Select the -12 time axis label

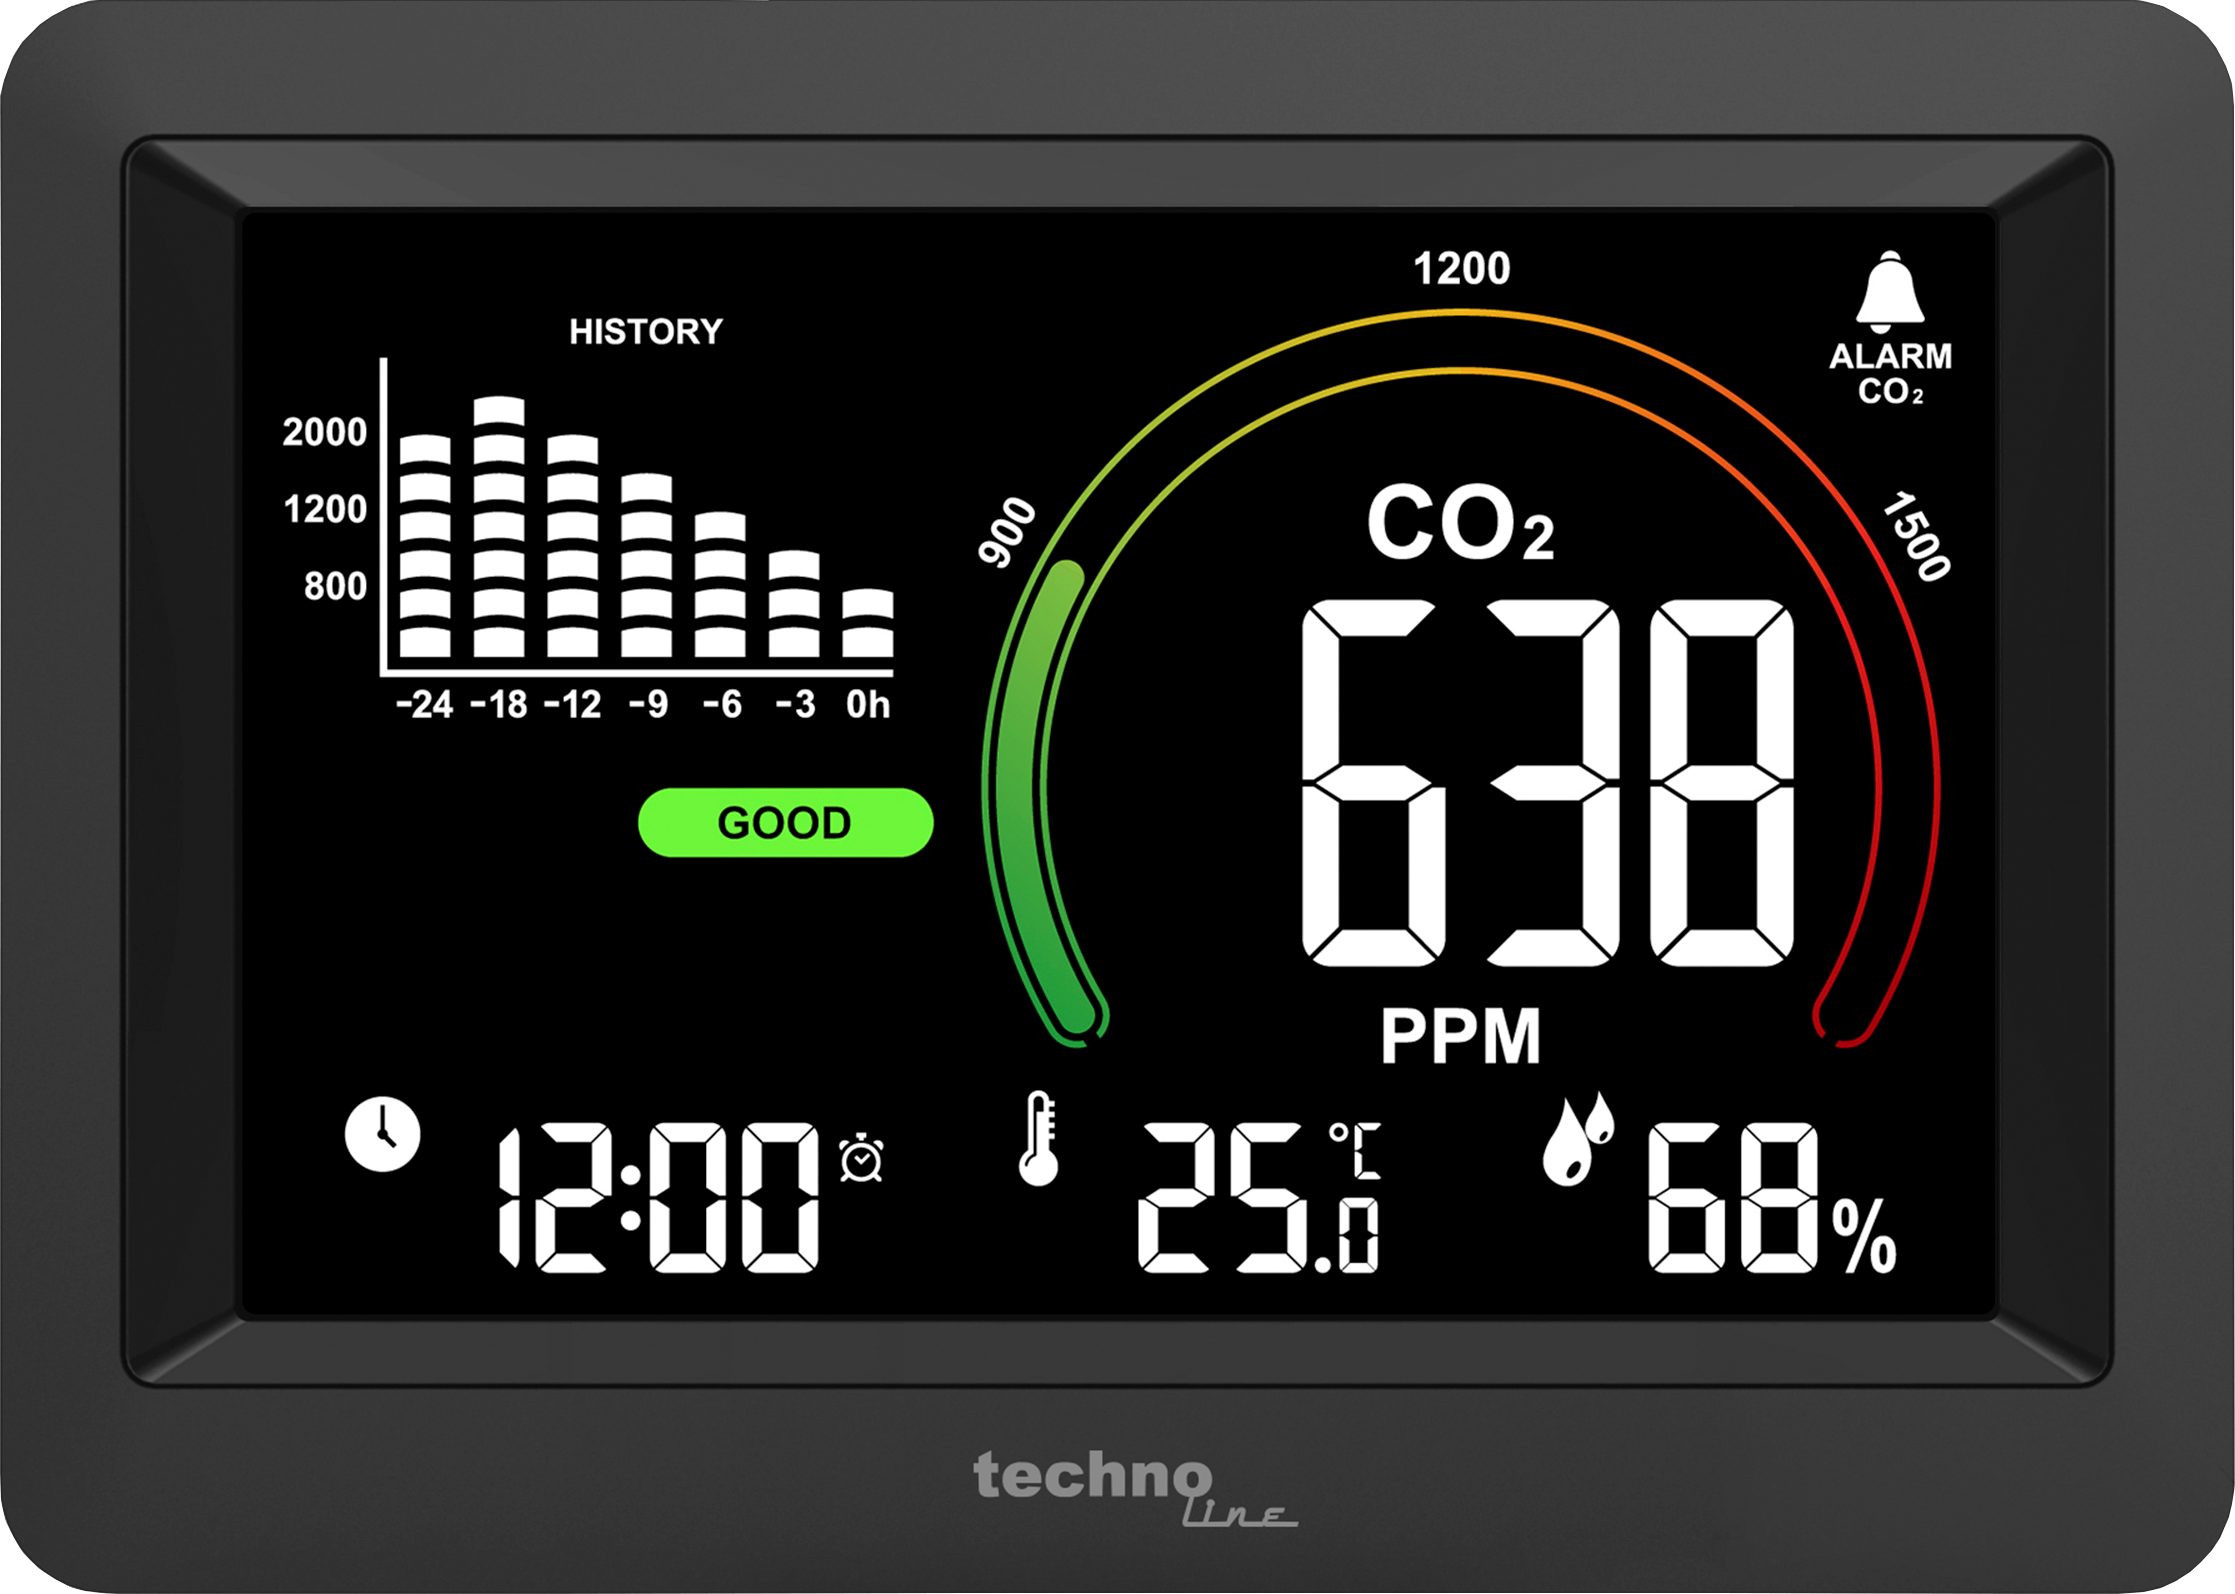(573, 705)
